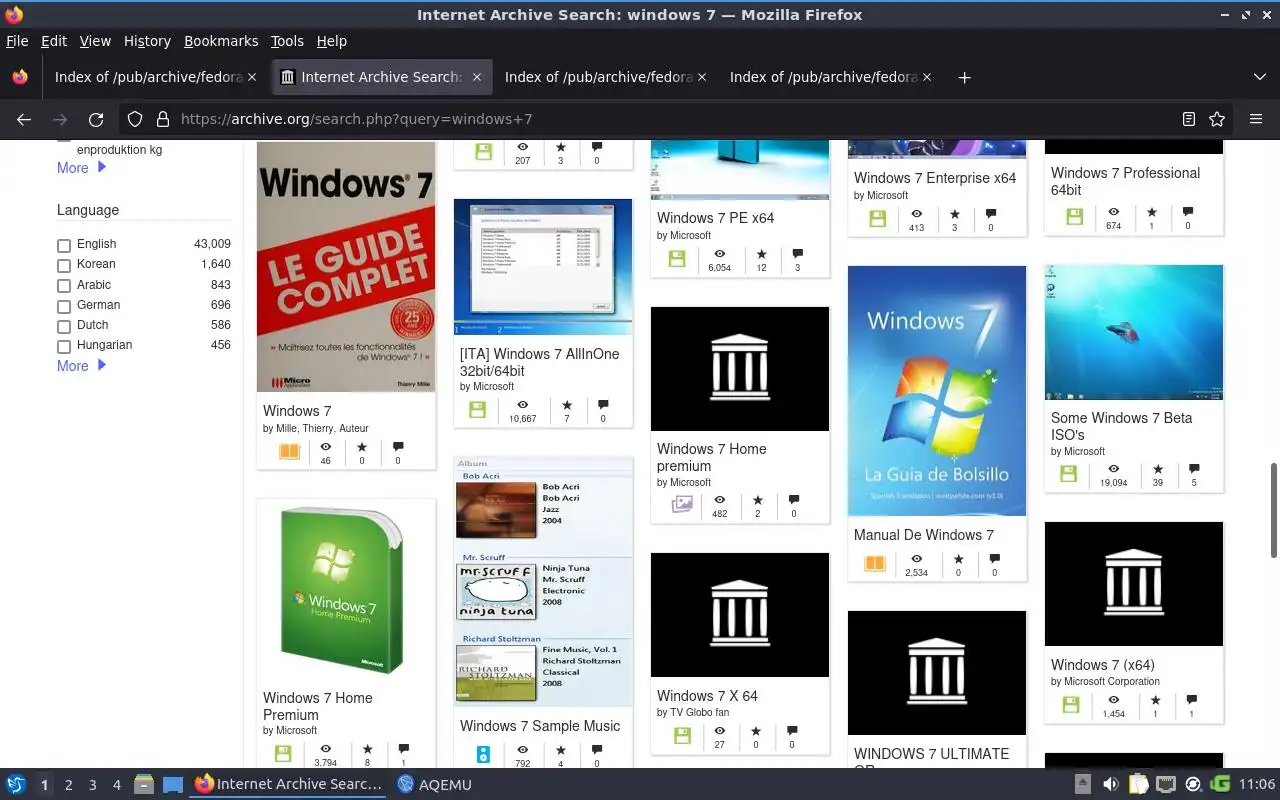
Task: Expand More under the Language filter list
Action: pos(81,366)
